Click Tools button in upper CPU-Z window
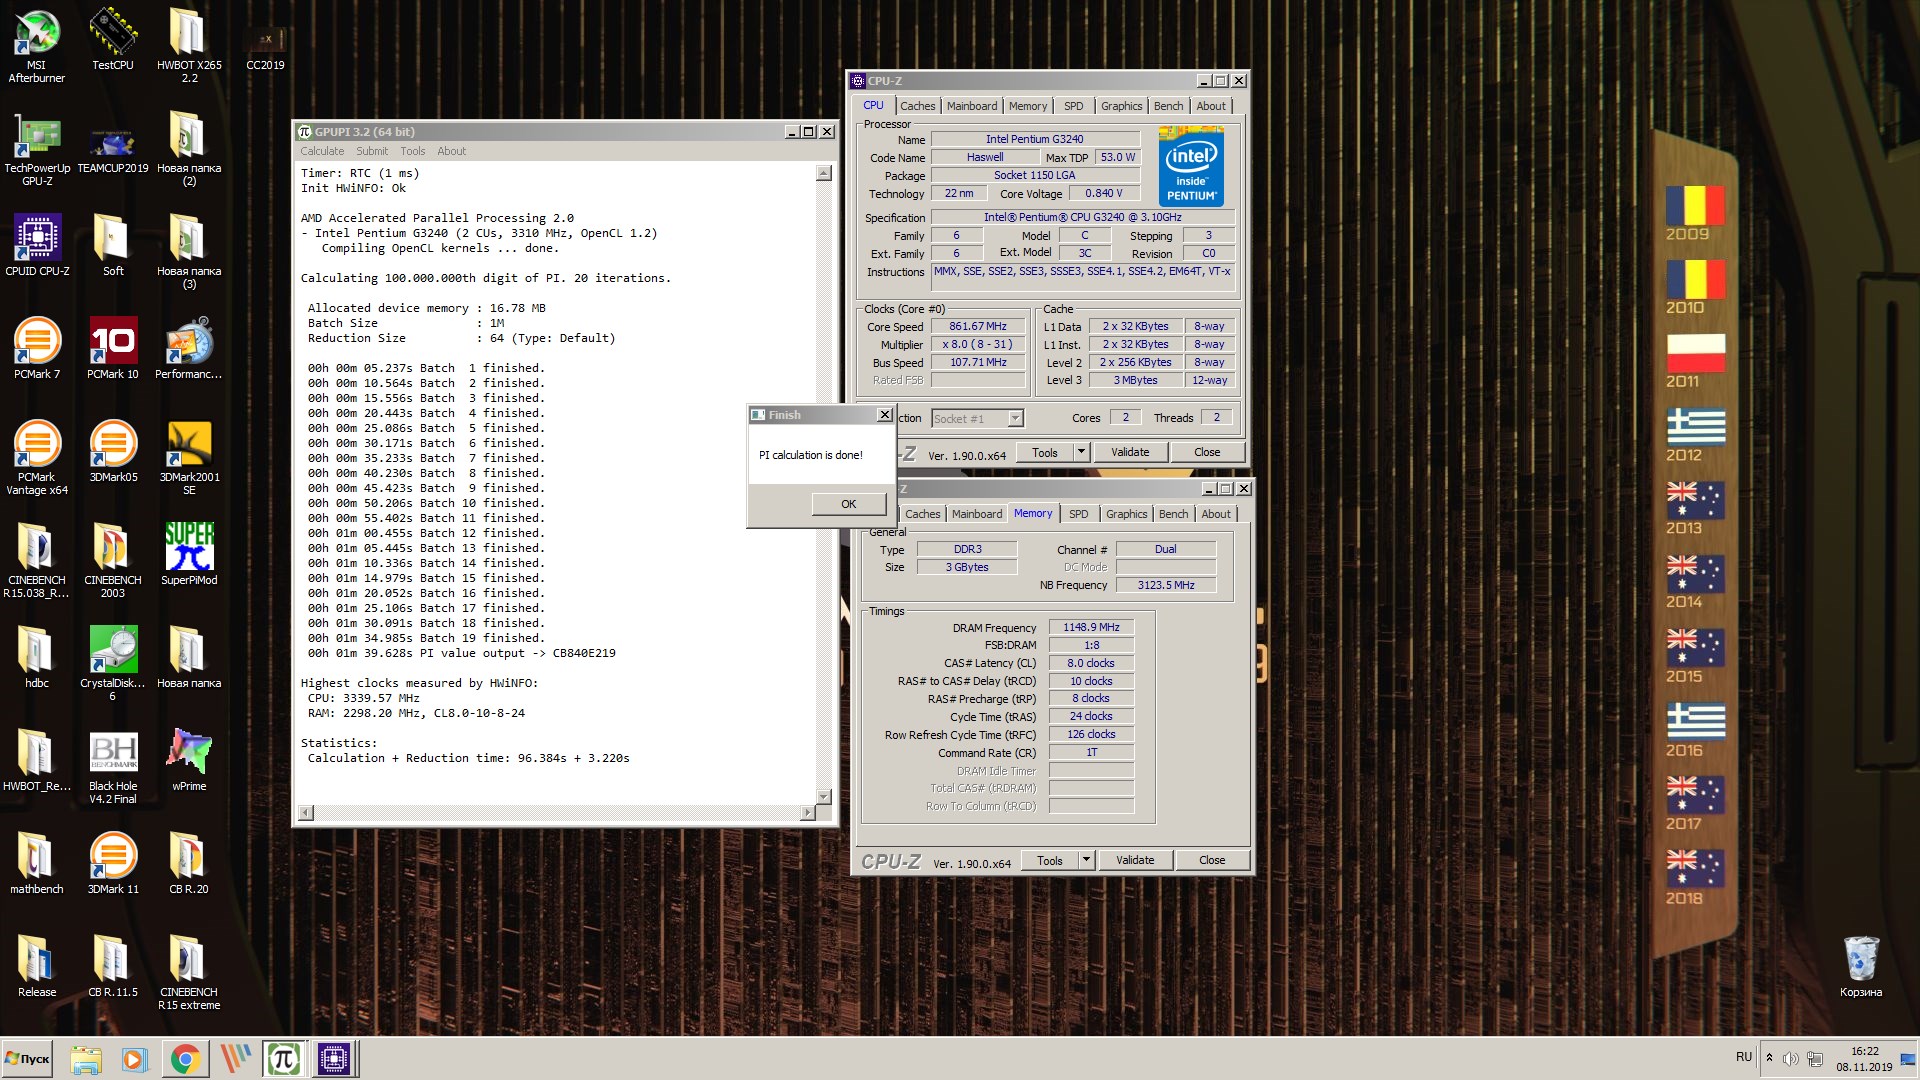This screenshot has width=1920, height=1080. [1045, 452]
